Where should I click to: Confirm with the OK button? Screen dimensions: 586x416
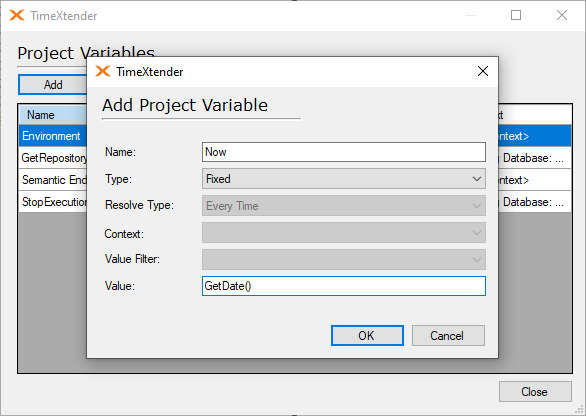[x=367, y=335]
